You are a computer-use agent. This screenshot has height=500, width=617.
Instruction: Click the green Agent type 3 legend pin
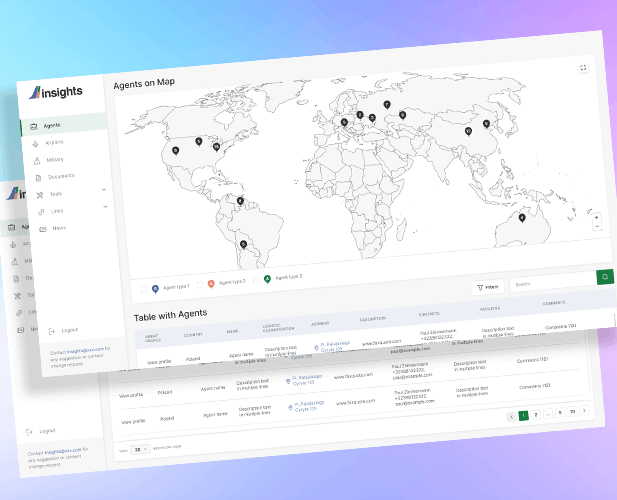[267, 279]
